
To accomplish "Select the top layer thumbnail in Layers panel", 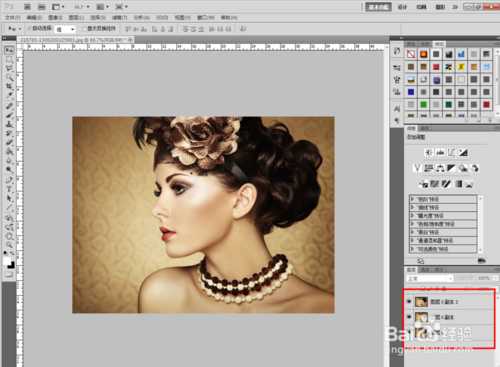I will (421, 302).
